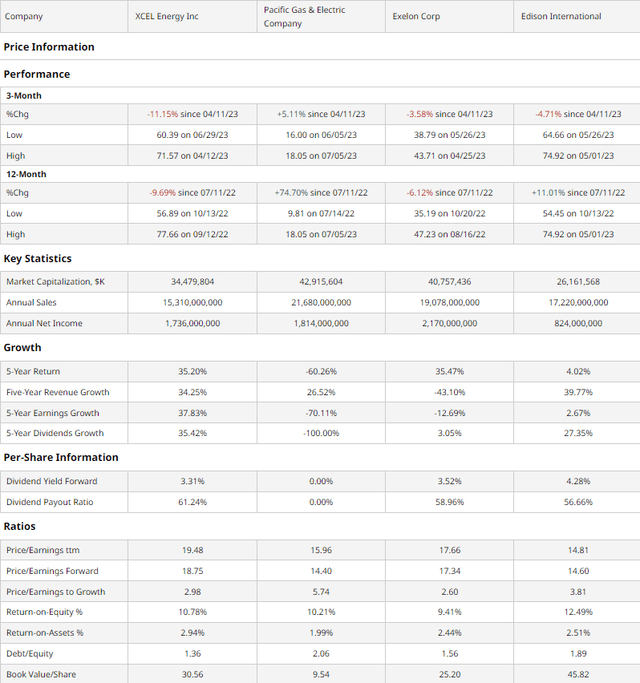The image size is (640, 683).
Task: Select the Ratios section heading
Action: (x=20, y=526)
